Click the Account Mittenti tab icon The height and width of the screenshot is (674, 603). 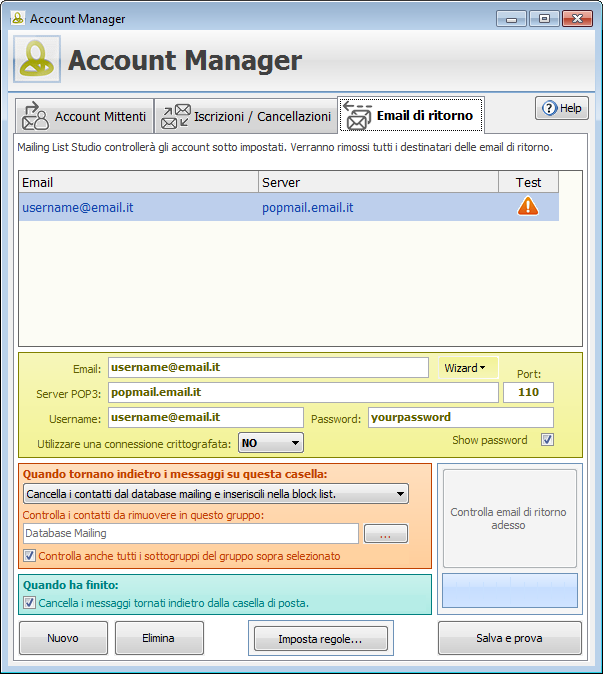click(x=36, y=117)
